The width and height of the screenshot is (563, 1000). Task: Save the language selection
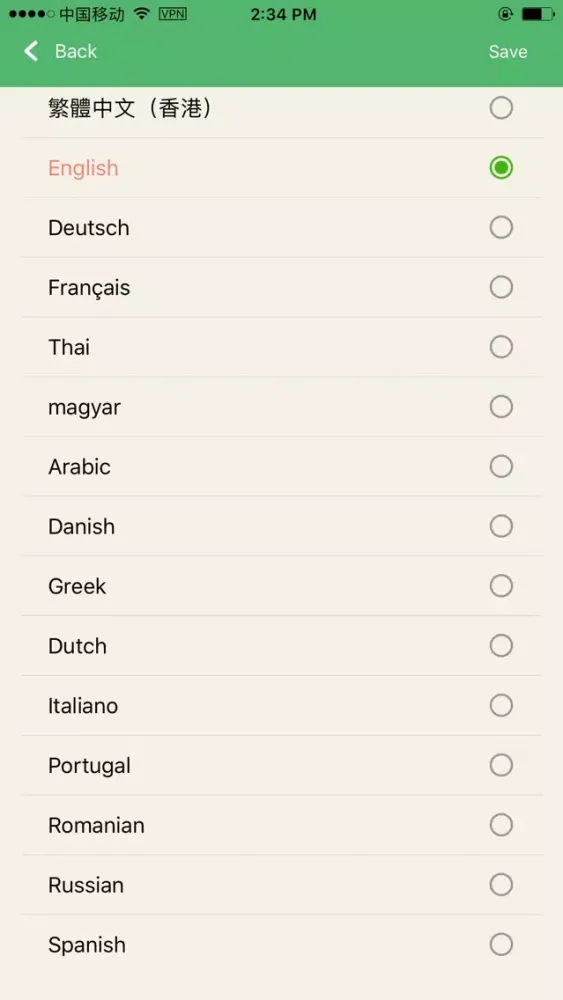point(508,52)
